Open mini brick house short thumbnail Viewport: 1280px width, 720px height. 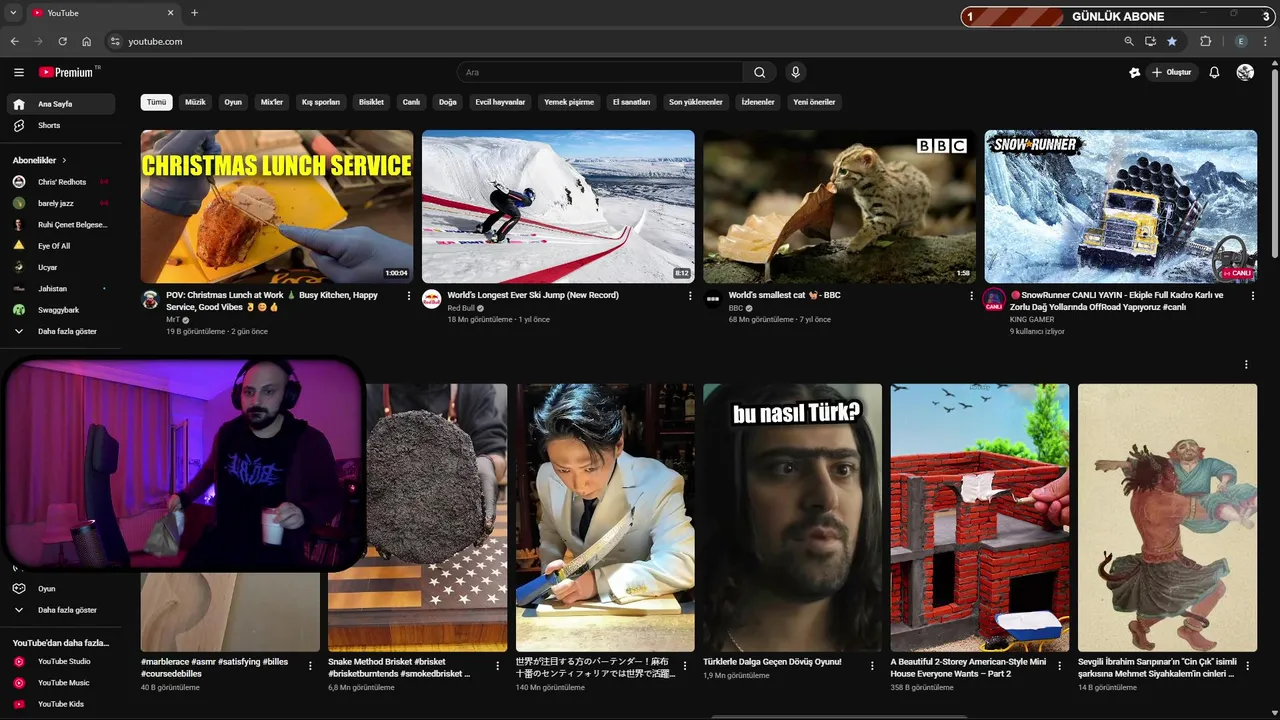coord(980,518)
